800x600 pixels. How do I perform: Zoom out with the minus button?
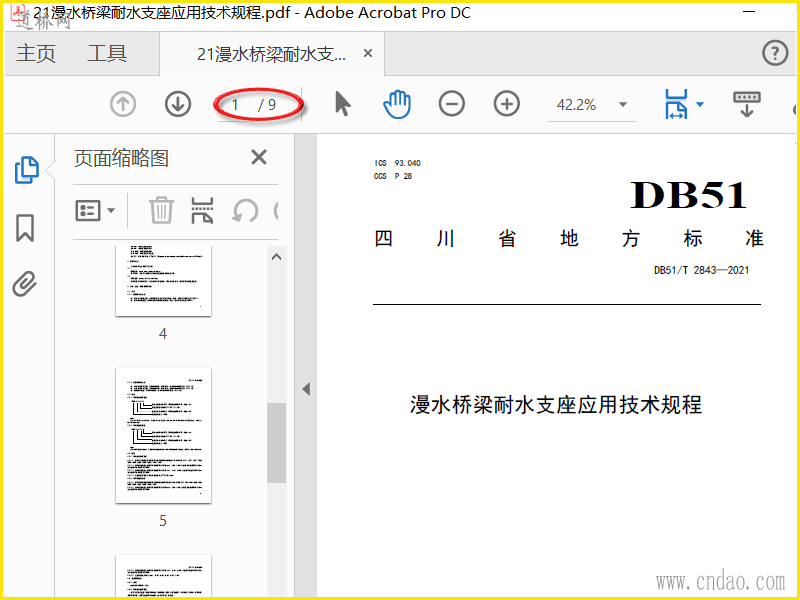[452, 104]
